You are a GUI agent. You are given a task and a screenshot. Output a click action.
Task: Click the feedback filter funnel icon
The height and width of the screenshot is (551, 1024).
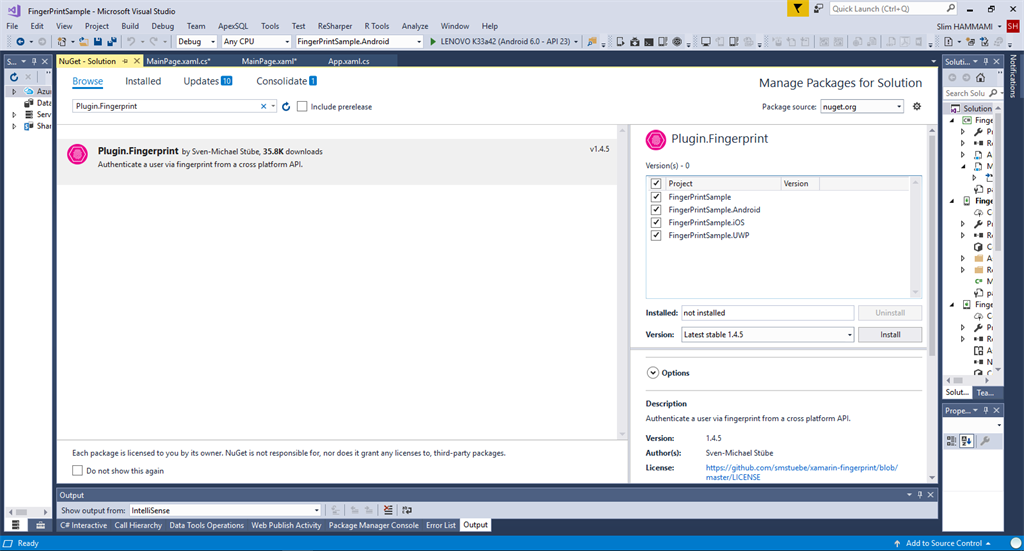tap(797, 8)
